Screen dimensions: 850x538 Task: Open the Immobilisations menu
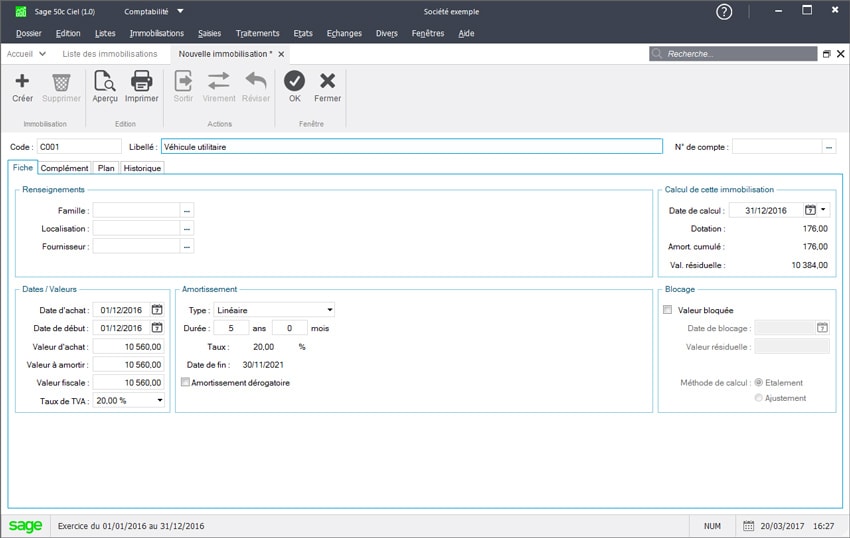[156, 33]
